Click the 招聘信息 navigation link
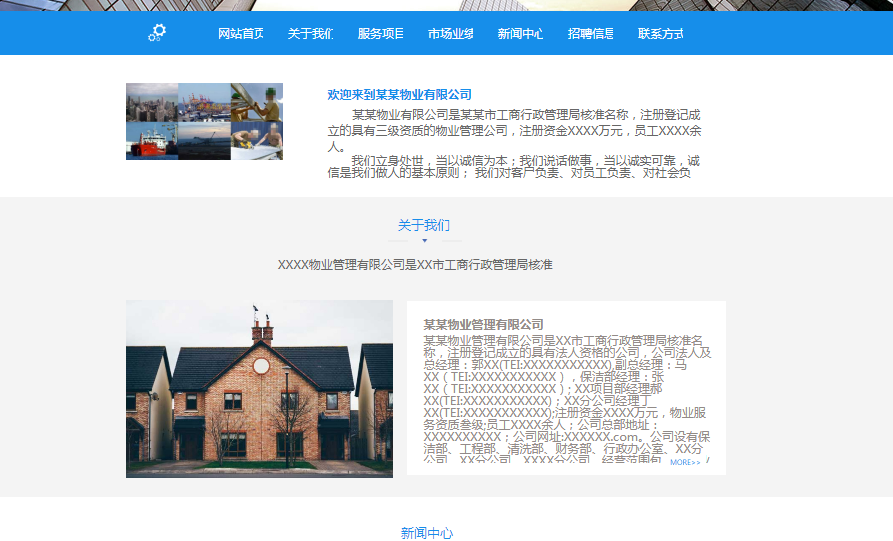The image size is (893, 541). tap(591, 34)
